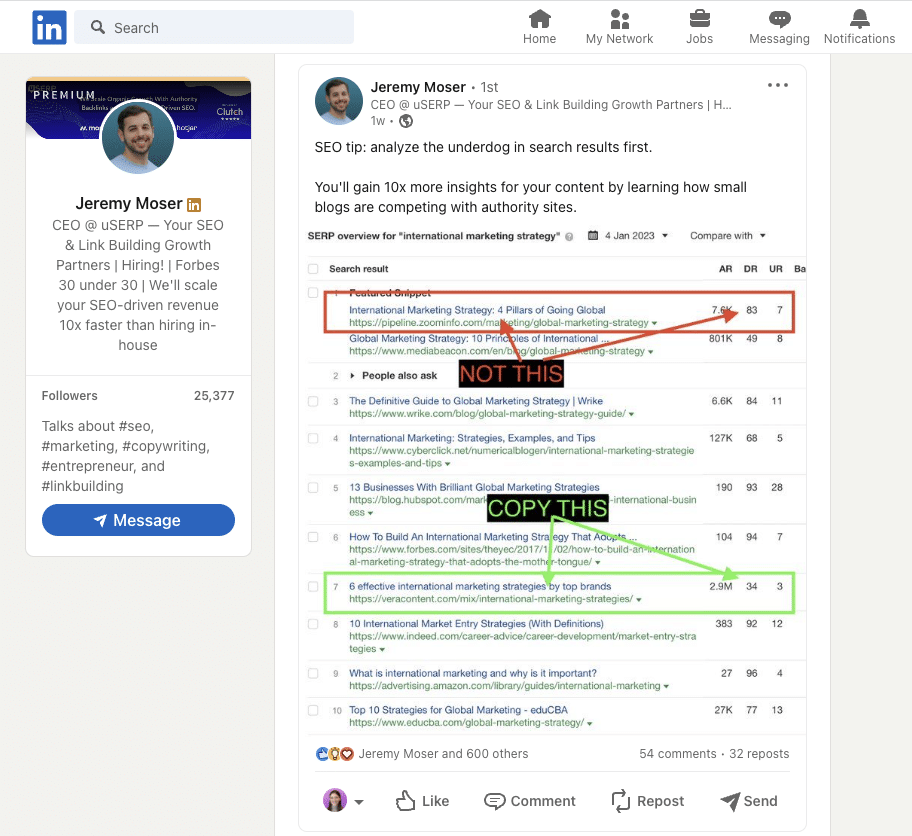Viewport: 912px width, 836px height.
Task: Open the 32 reposts link
Action: tap(759, 754)
